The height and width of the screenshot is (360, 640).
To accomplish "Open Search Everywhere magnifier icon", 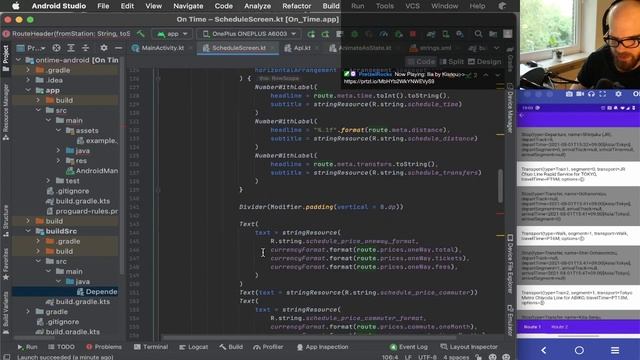I will 478,34.
